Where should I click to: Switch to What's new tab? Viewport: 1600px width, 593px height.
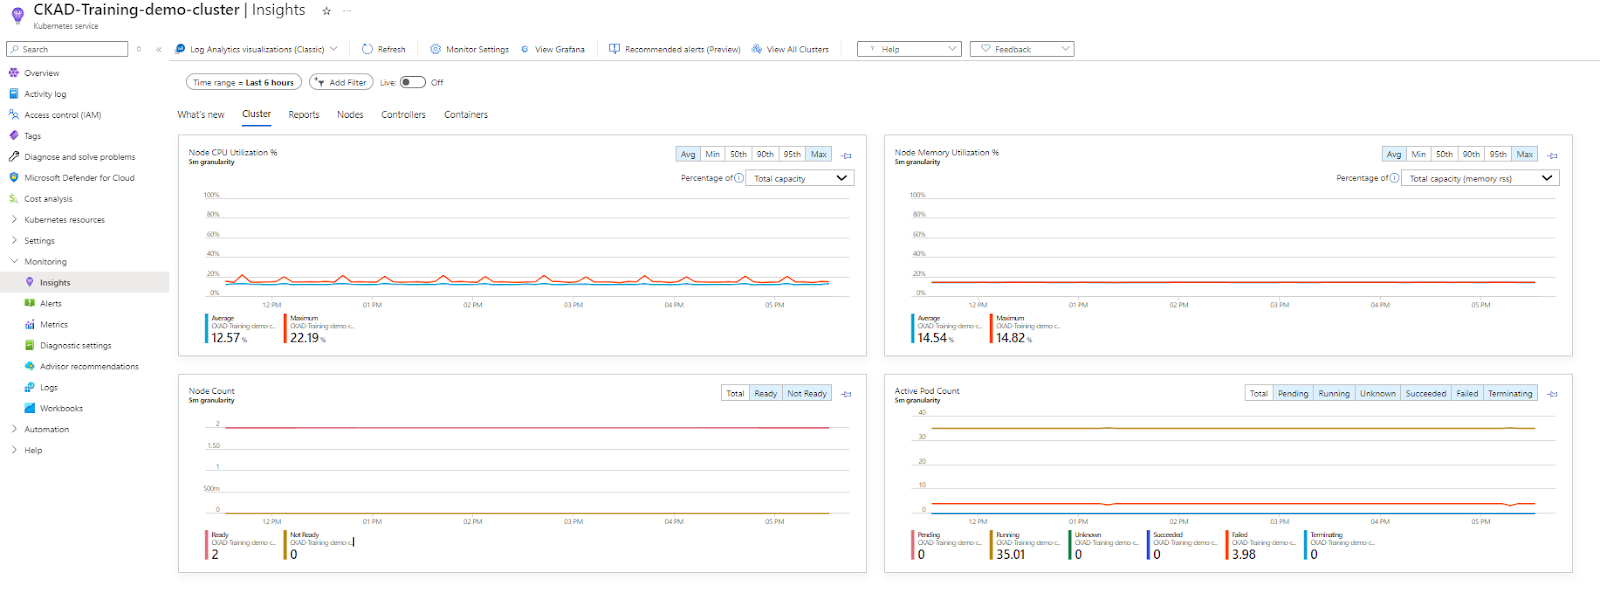tap(201, 115)
